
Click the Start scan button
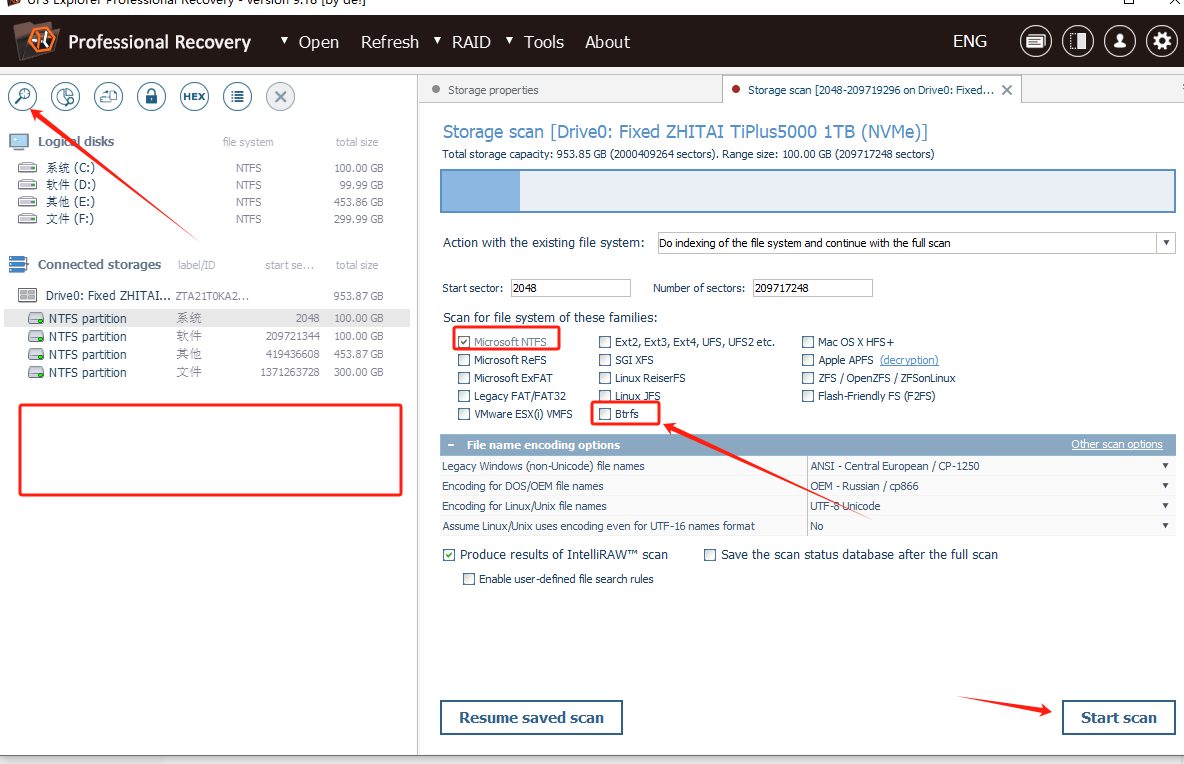1118,717
